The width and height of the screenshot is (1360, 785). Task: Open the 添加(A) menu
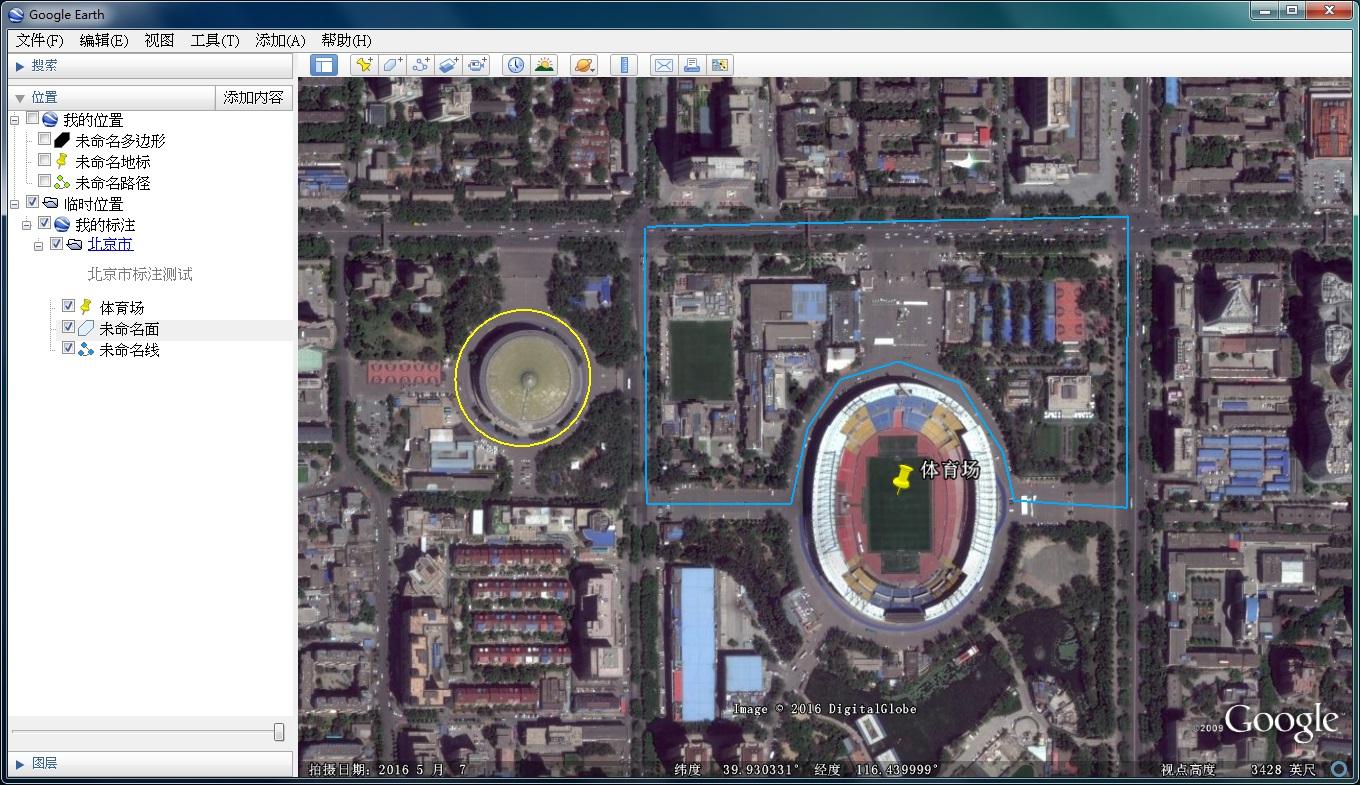pos(280,40)
